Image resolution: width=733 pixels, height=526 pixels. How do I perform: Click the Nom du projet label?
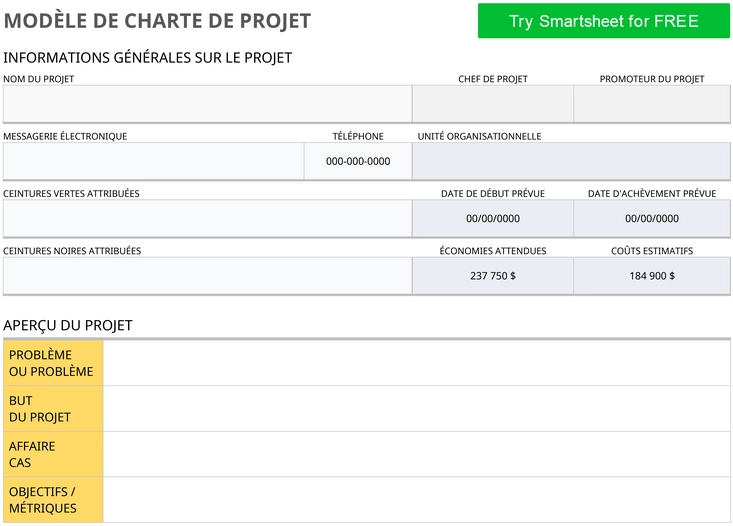coord(39,79)
